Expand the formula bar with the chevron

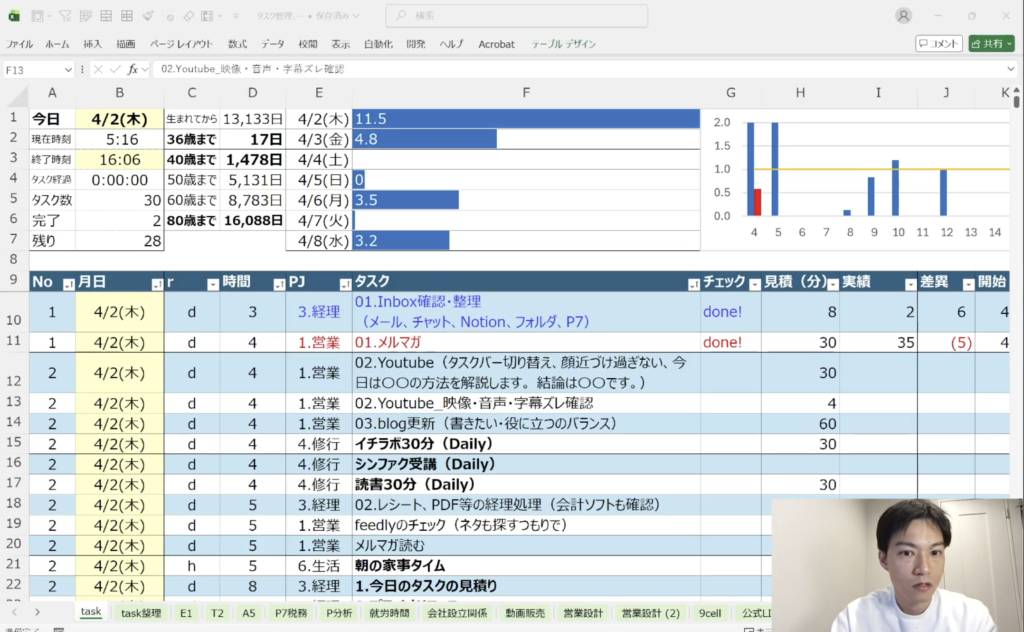pos(1011,70)
